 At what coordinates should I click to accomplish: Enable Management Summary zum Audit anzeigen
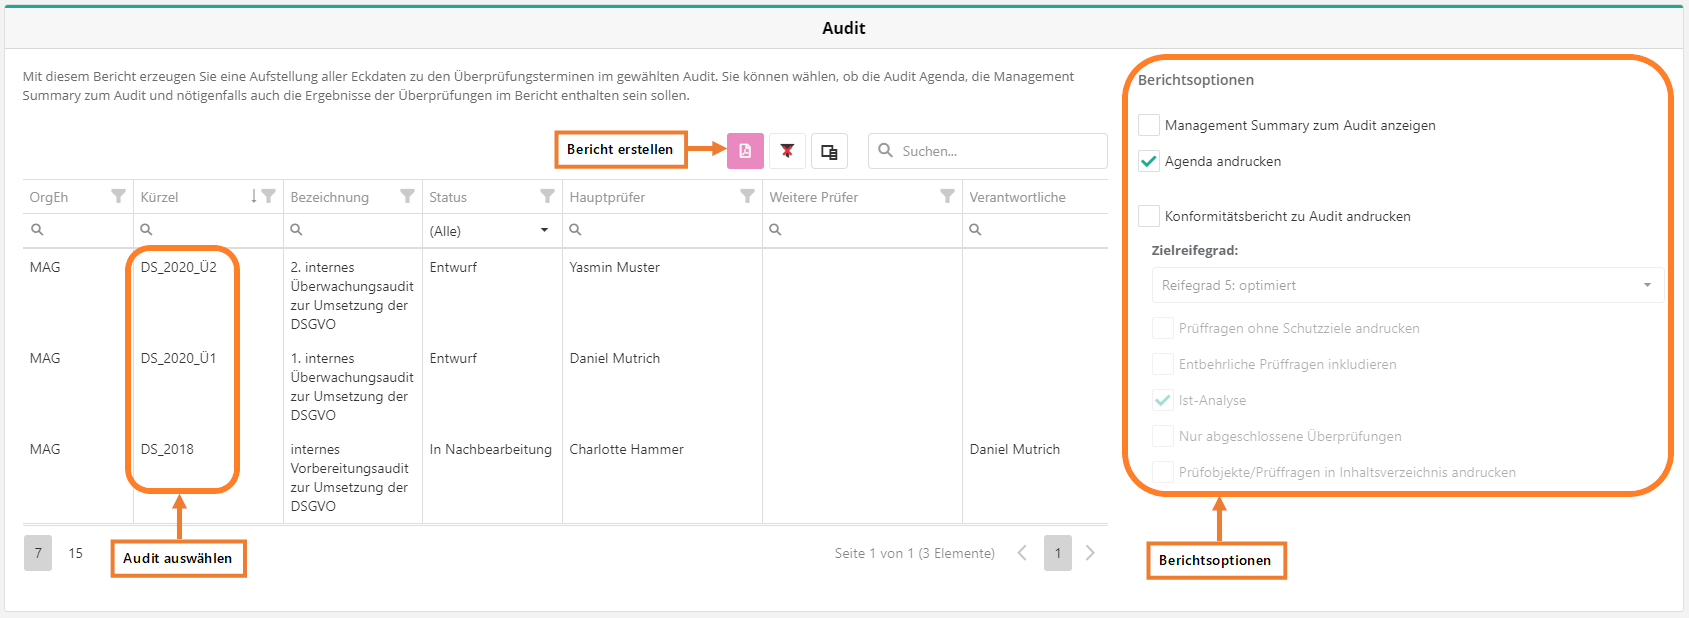1149,125
